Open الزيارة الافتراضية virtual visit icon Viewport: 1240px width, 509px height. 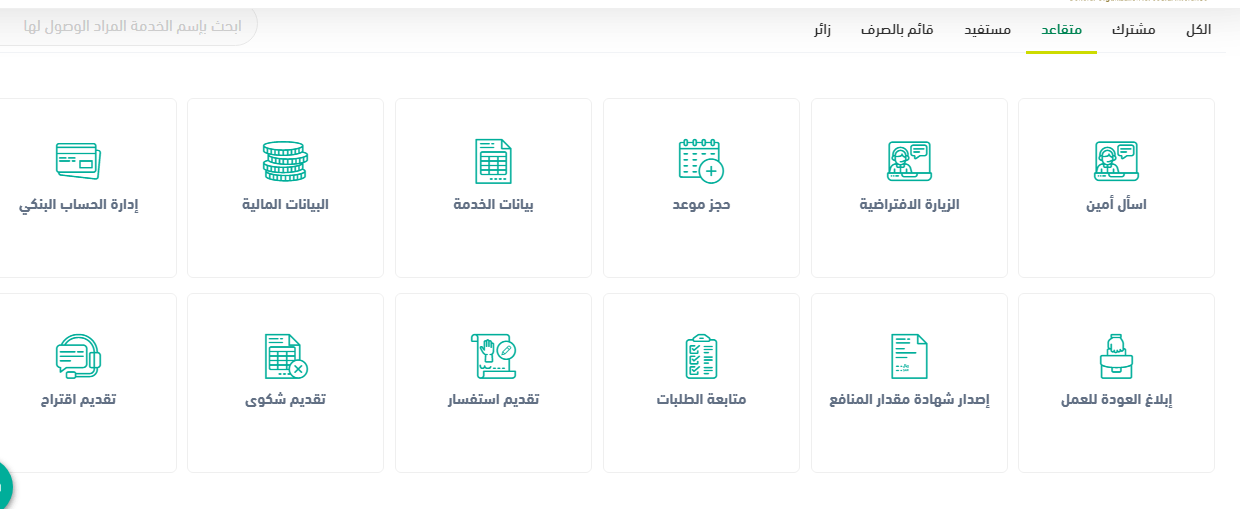[x=909, y=161]
